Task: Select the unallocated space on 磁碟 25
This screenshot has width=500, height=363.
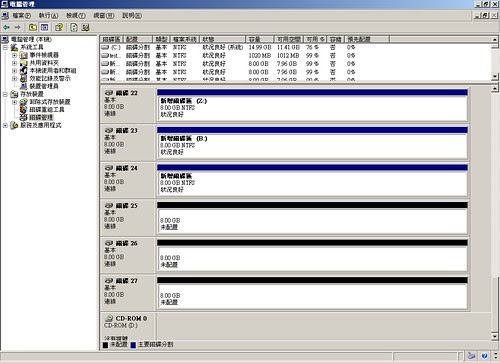Action: tap(312, 221)
